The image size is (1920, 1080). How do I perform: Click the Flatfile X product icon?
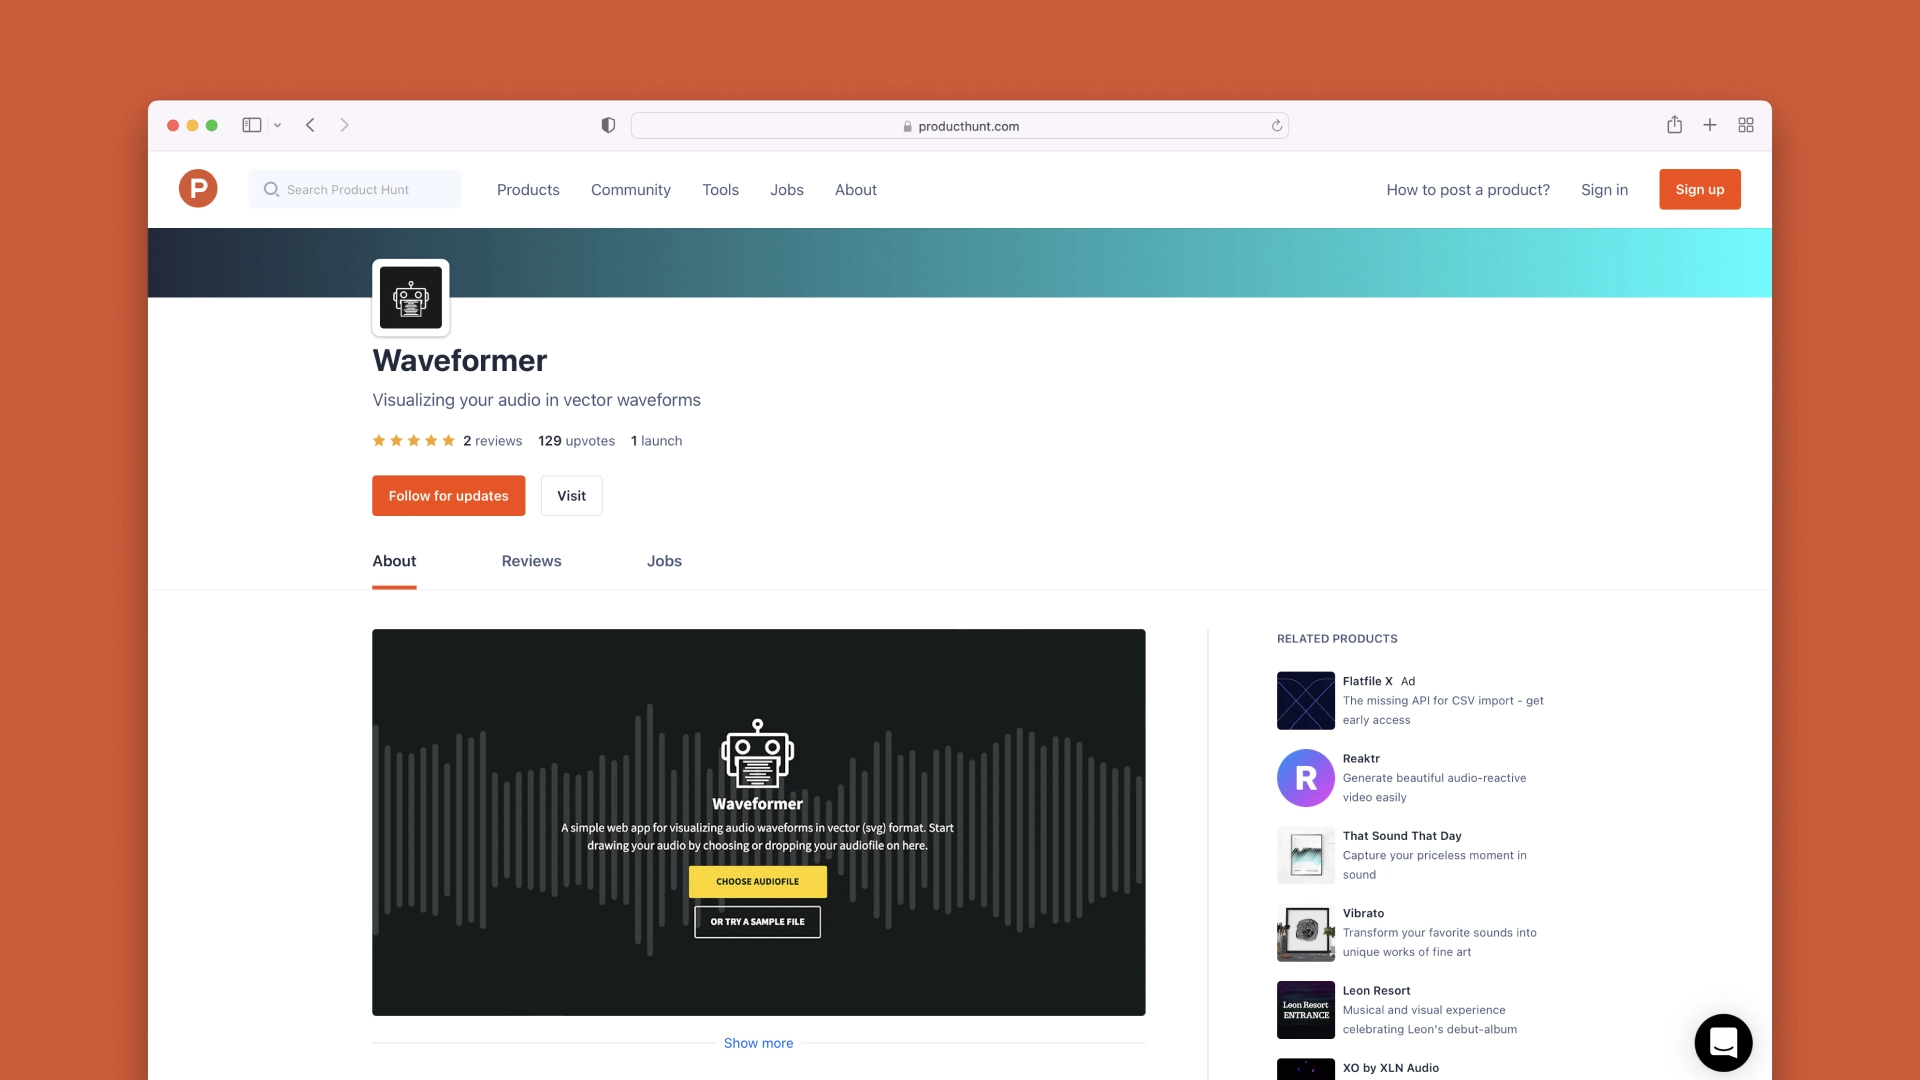coord(1303,700)
